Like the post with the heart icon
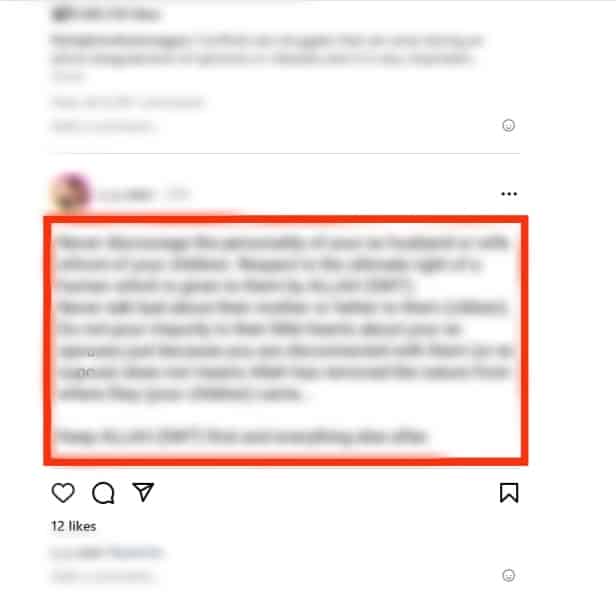Screen dimensions: 616x602 (x=63, y=492)
